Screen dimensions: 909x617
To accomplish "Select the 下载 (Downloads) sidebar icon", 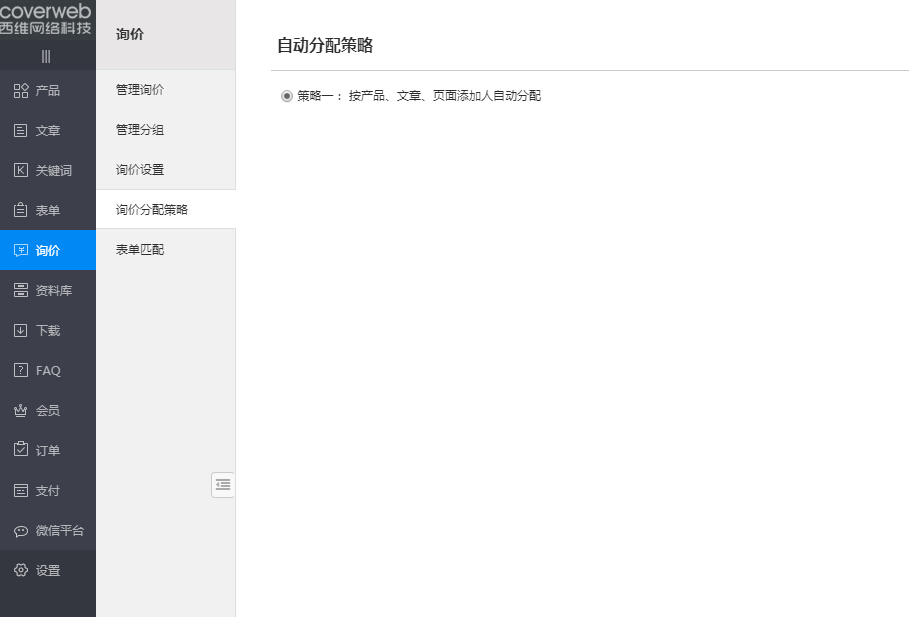I will point(47,330).
